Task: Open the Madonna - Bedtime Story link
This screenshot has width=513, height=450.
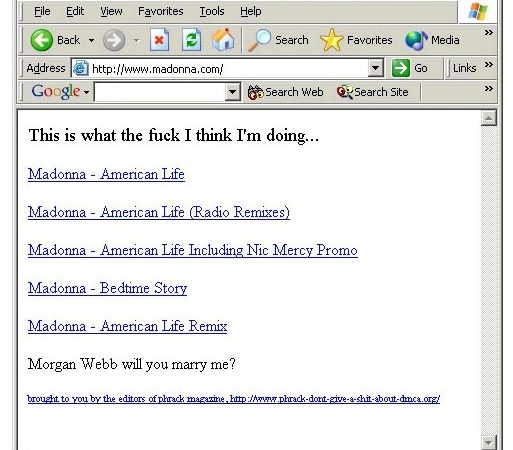Action: (x=107, y=288)
